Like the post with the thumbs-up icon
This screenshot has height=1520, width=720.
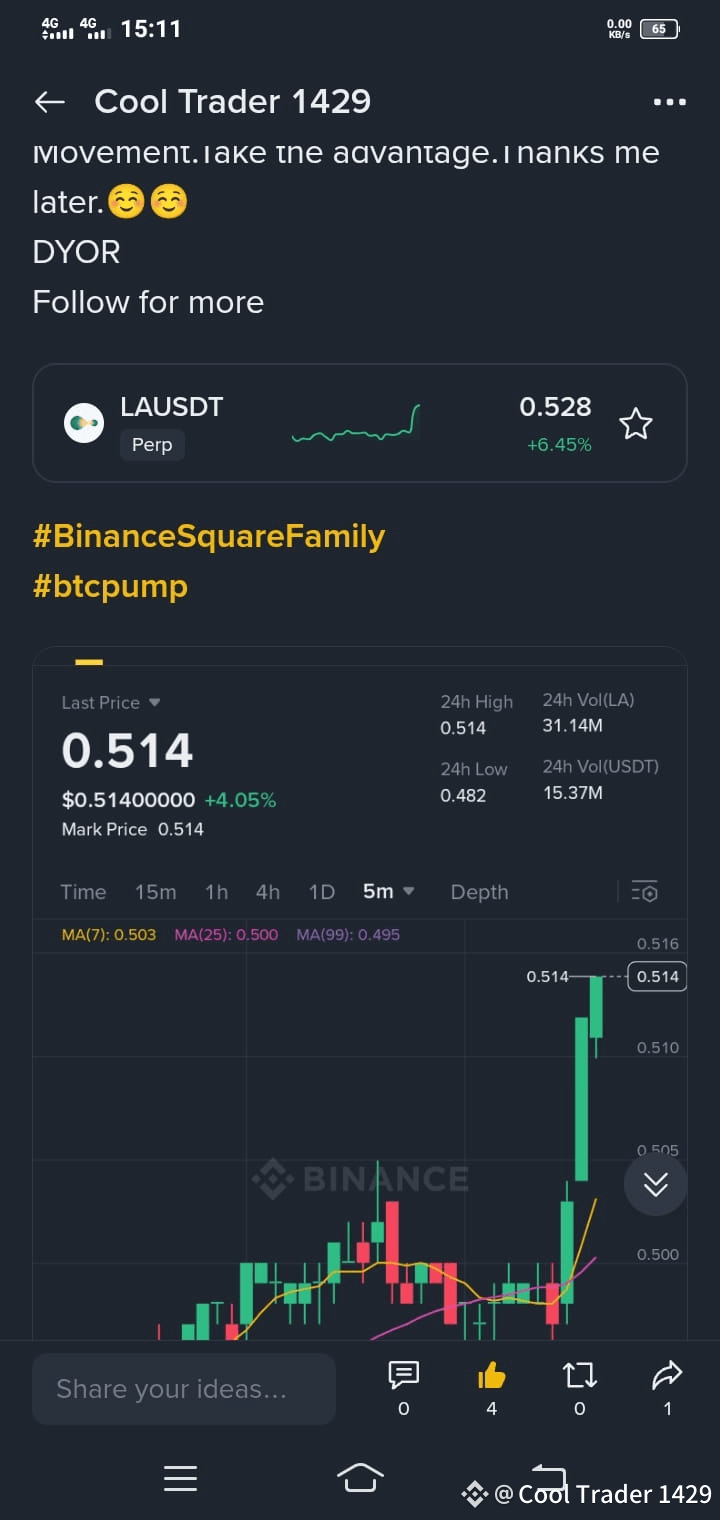(x=491, y=1378)
